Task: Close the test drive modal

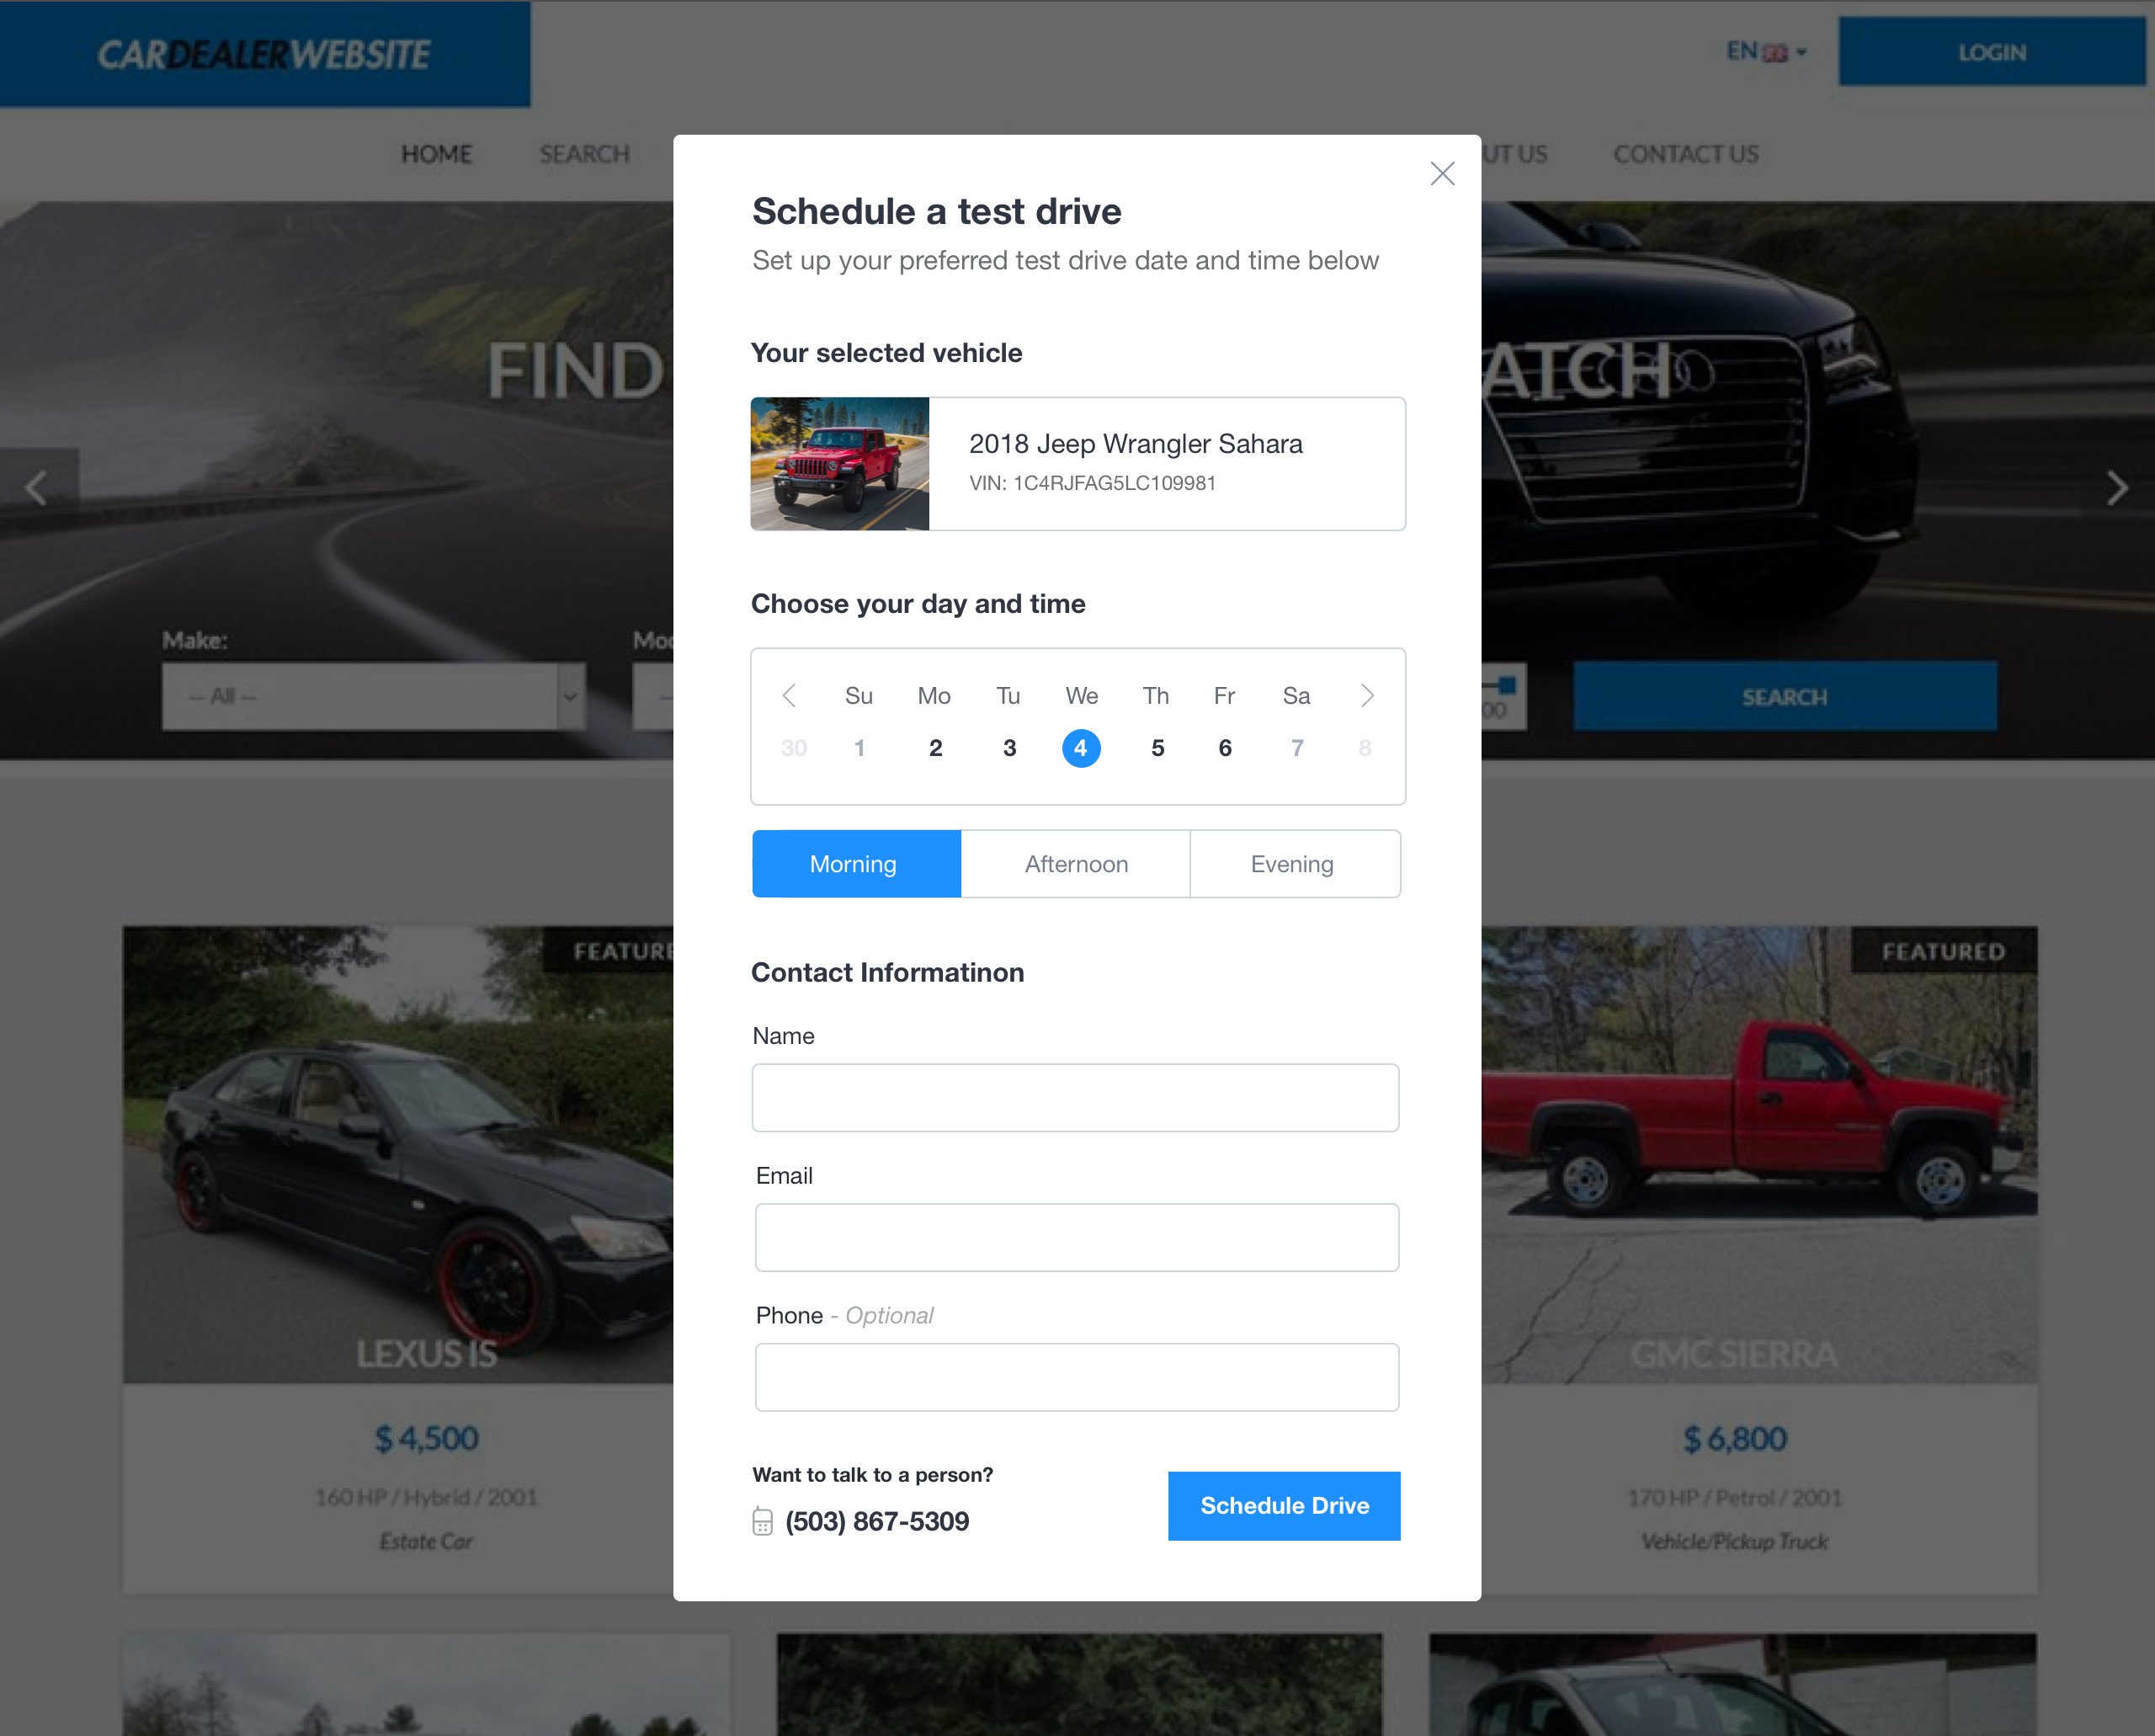Action: 1442,174
